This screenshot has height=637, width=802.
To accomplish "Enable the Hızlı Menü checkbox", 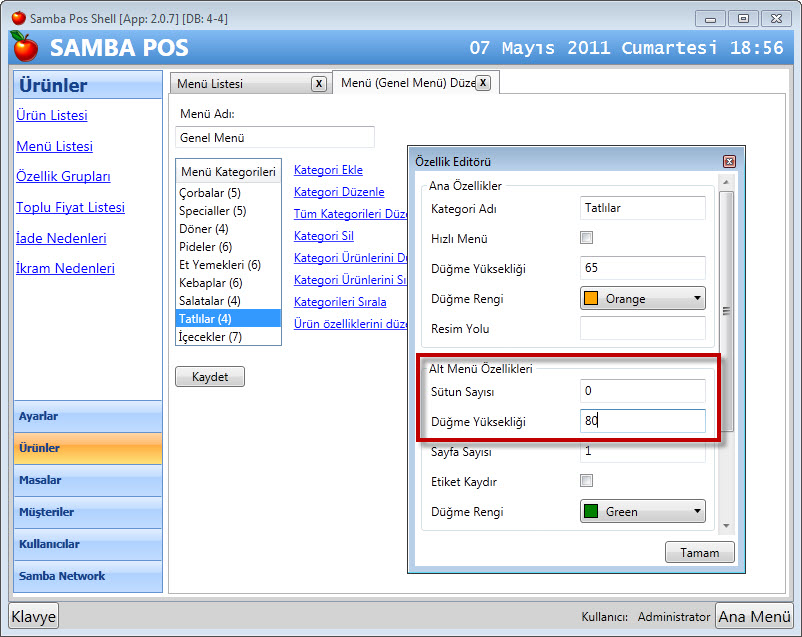I will 587,238.
